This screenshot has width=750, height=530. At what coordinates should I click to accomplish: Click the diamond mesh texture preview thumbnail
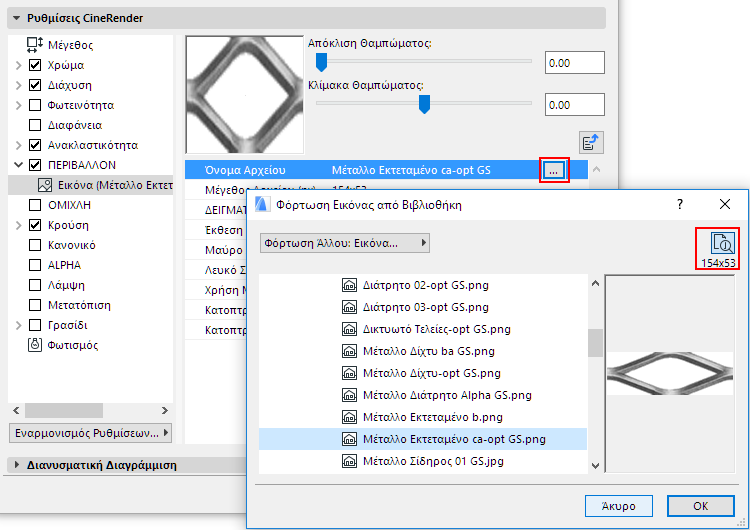coord(245,95)
